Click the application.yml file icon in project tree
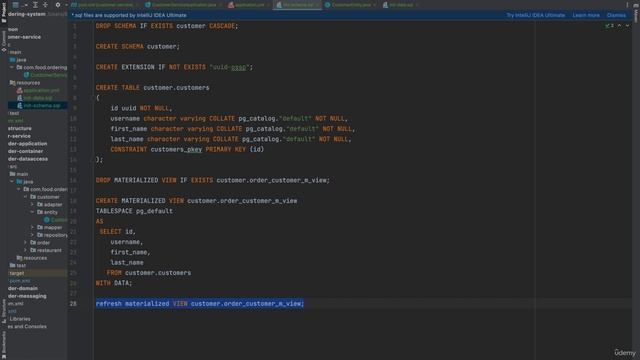 [x=20, y=90]
